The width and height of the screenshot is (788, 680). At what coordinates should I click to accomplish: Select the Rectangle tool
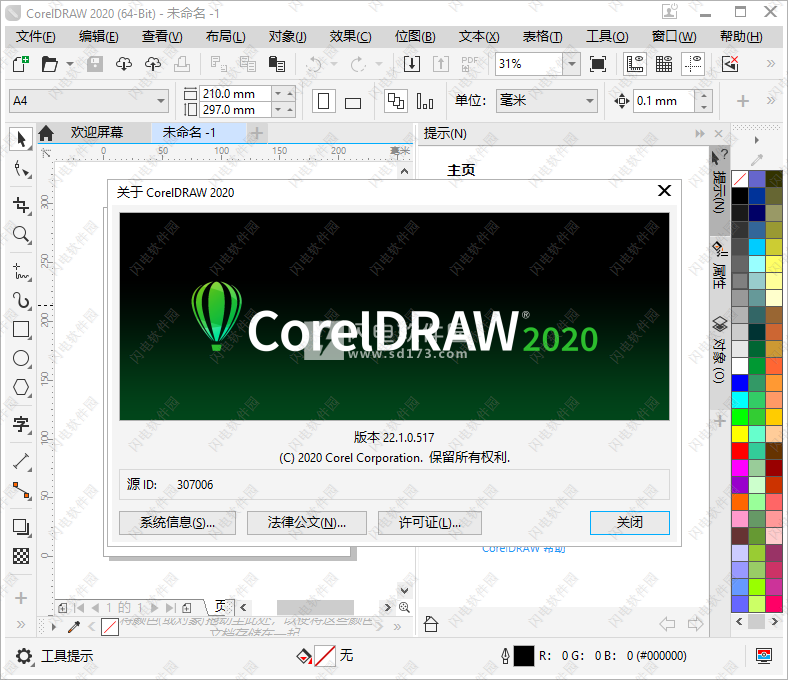[21, 330]
